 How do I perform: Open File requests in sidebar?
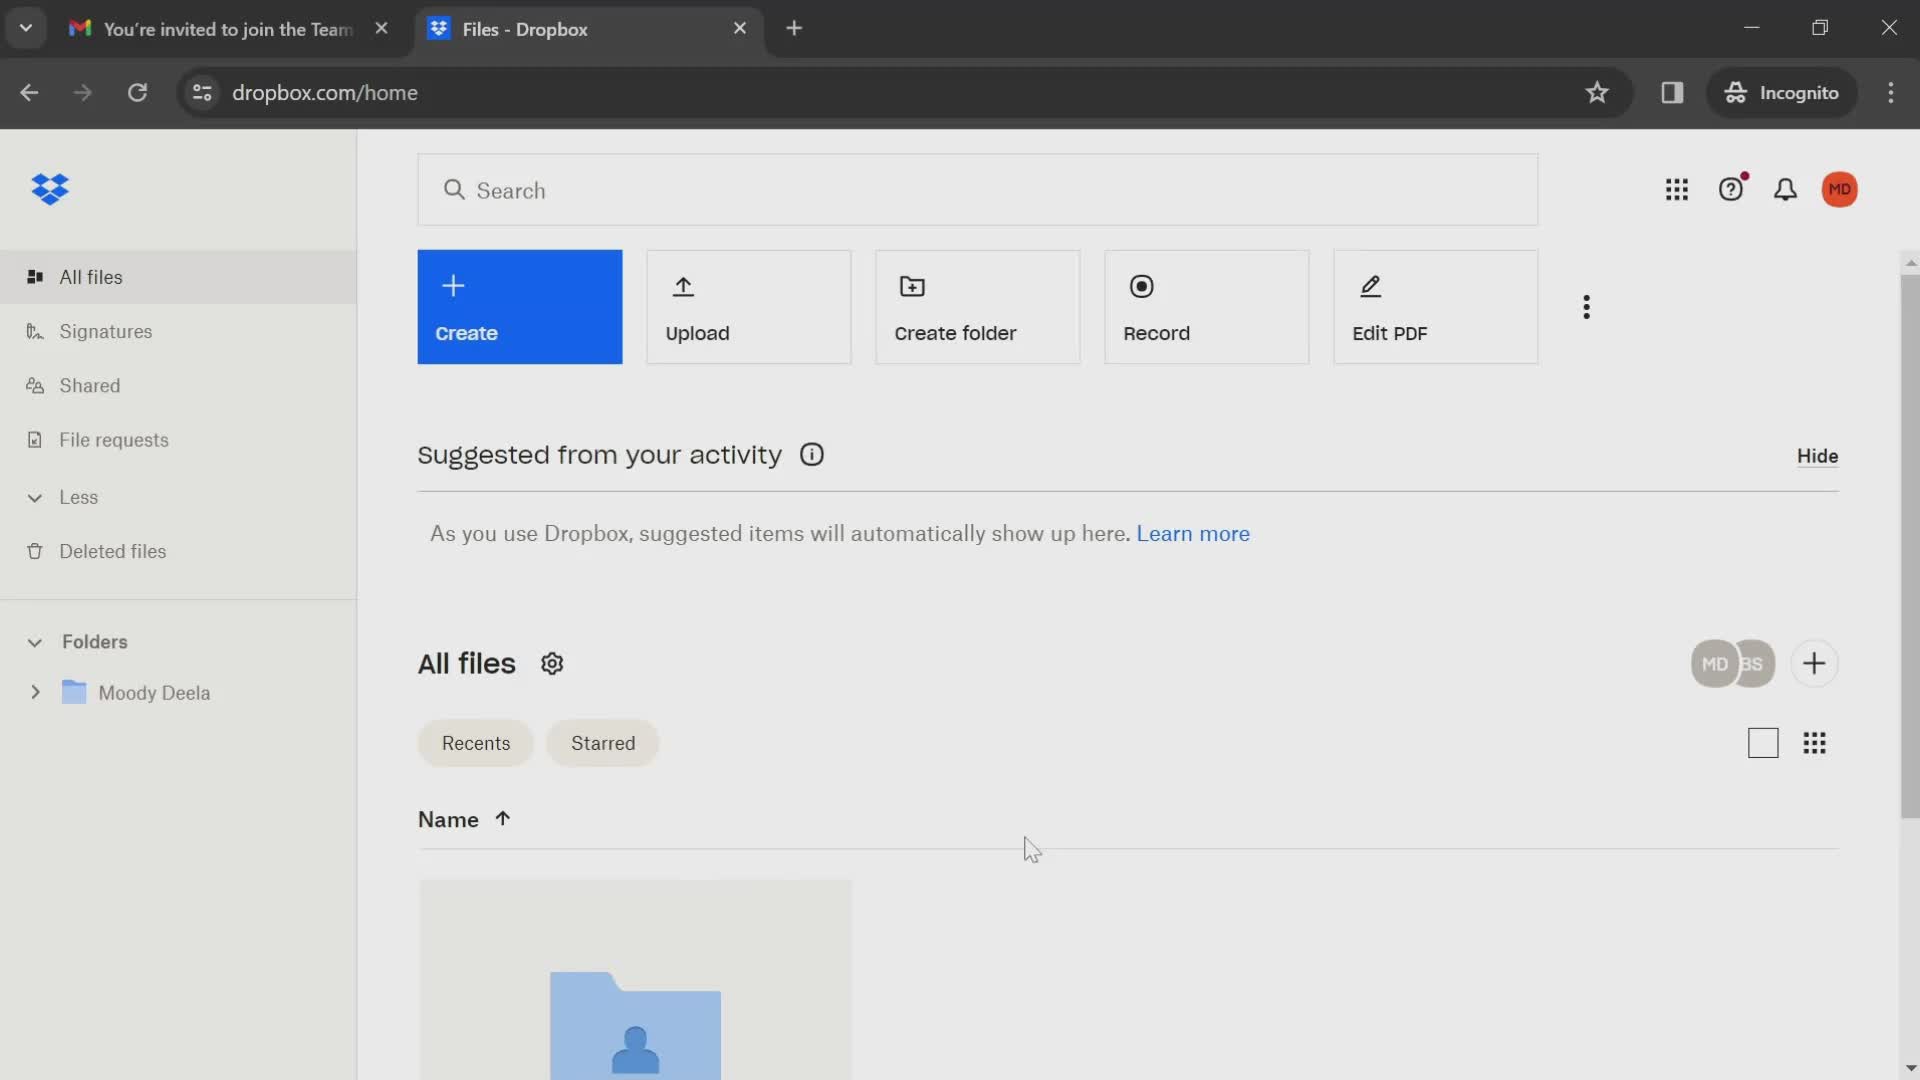click(x=178, y=440)
